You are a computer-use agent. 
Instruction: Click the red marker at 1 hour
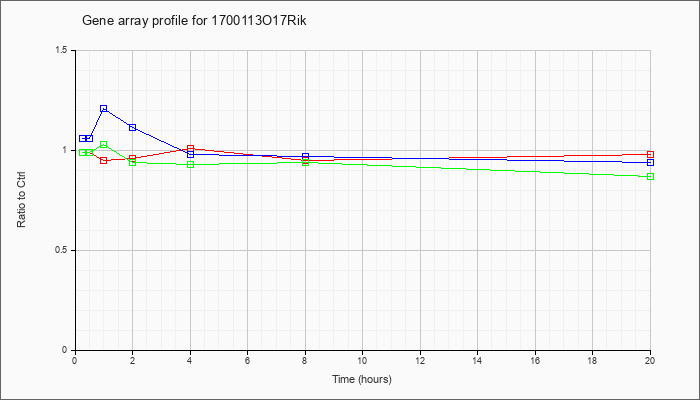tap(104, 160)
